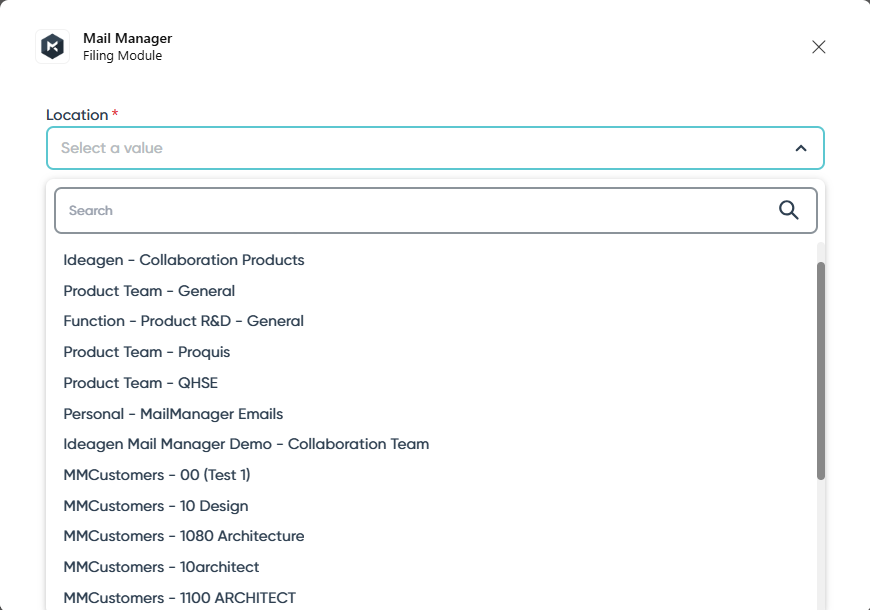Select Ideagen Mail Manager Demo - Collaboration Team

[246, 444]
